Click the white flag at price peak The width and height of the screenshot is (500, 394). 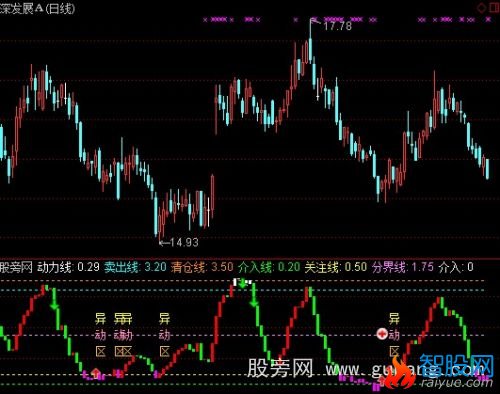coord(314,22)
